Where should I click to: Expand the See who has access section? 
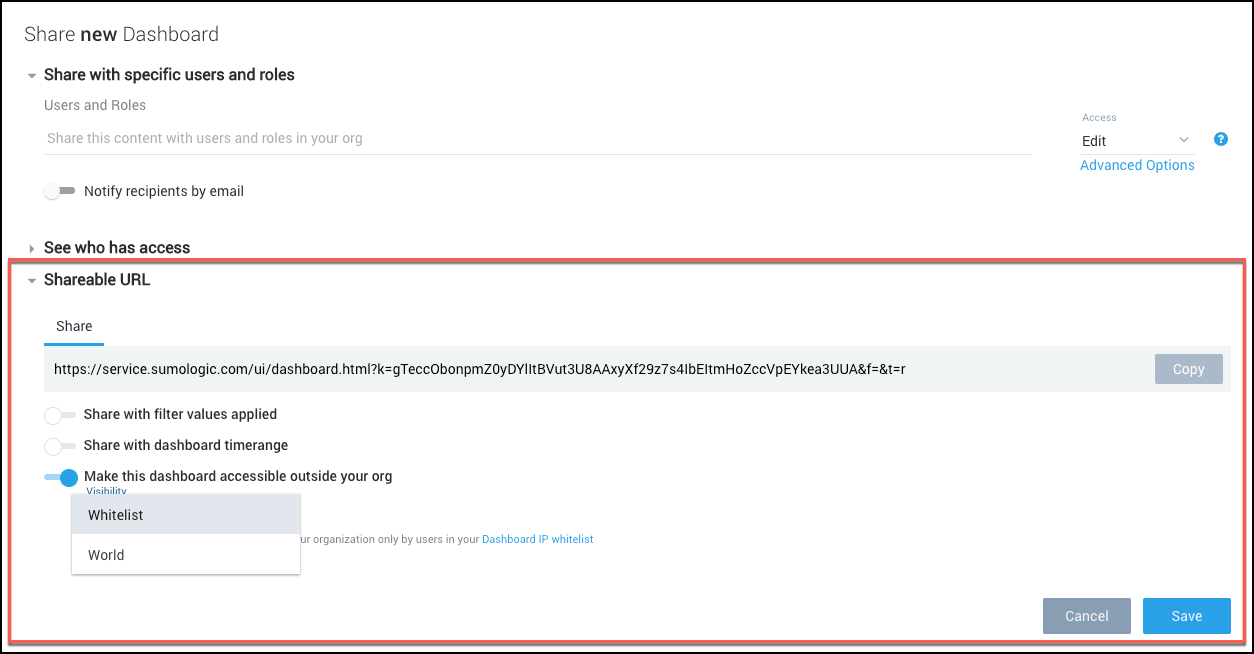pos(32,248)
